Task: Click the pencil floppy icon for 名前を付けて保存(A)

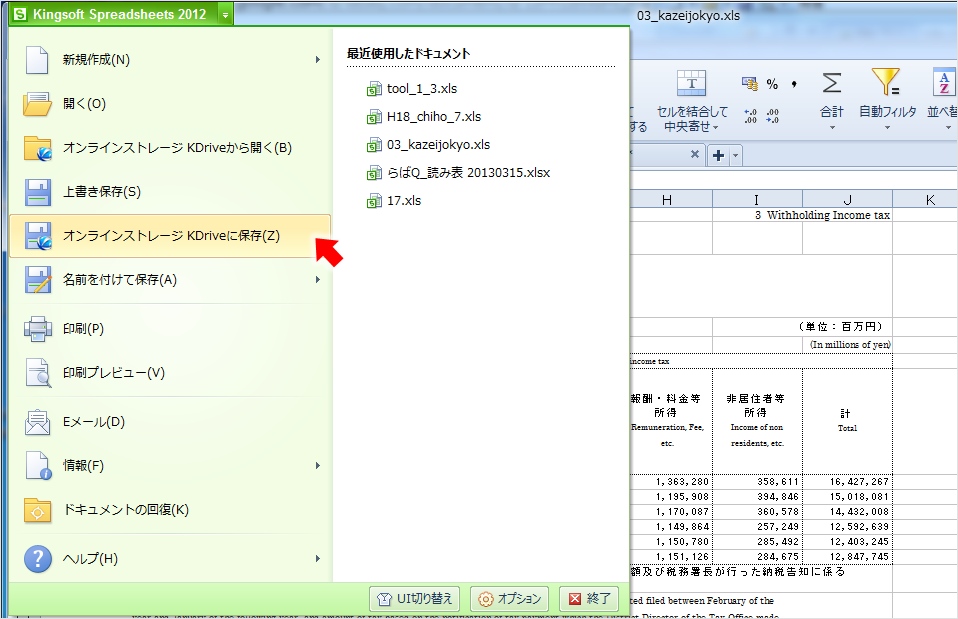Action: (38, 280)
